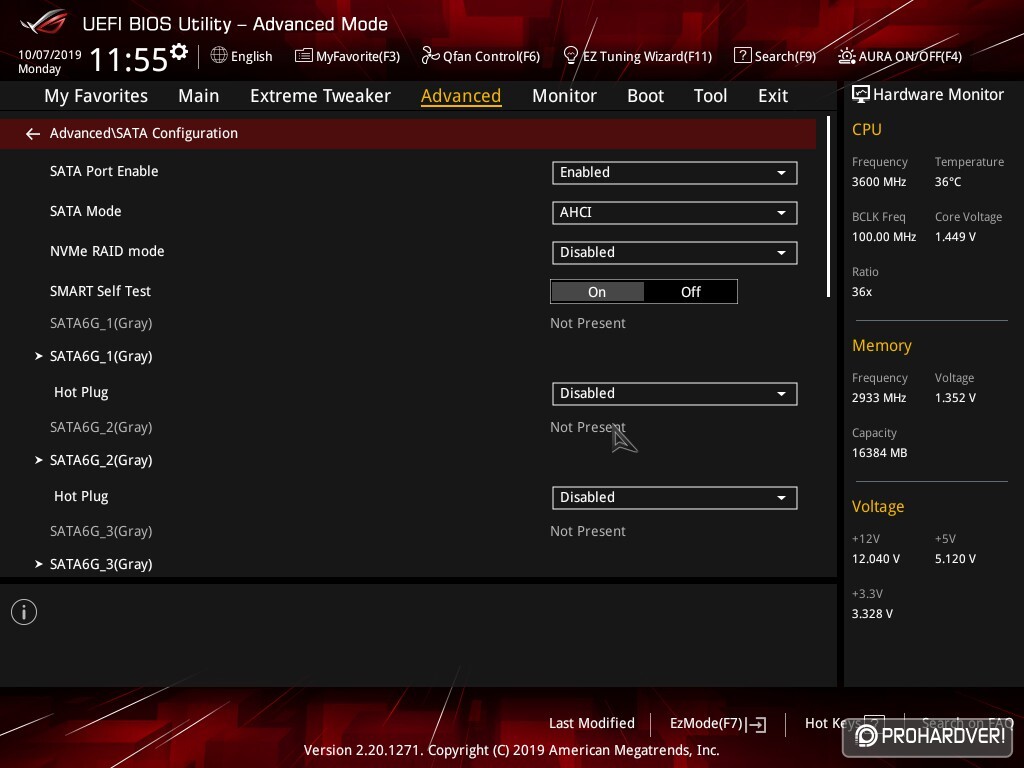Image resolution: width=1024 pixels, height=768 pixels.
Task: Open the clock settings gear icon
Action: 179,52
